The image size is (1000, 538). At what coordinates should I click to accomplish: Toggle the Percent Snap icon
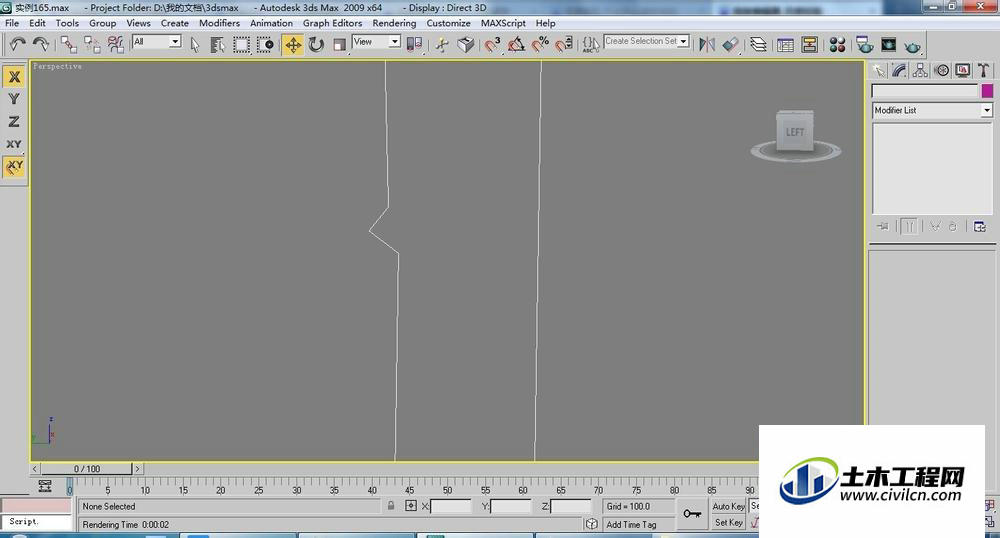click(x=540, y=44)
